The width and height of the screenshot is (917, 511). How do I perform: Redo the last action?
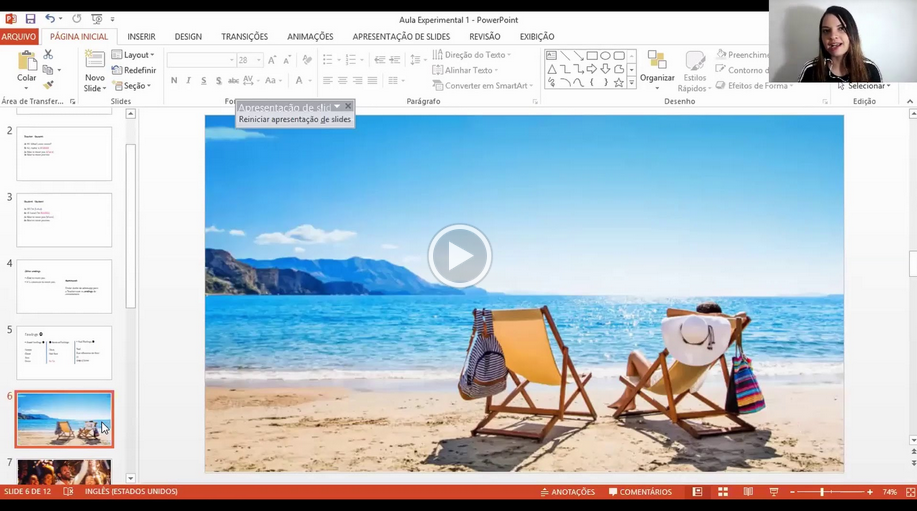[77, 19]
